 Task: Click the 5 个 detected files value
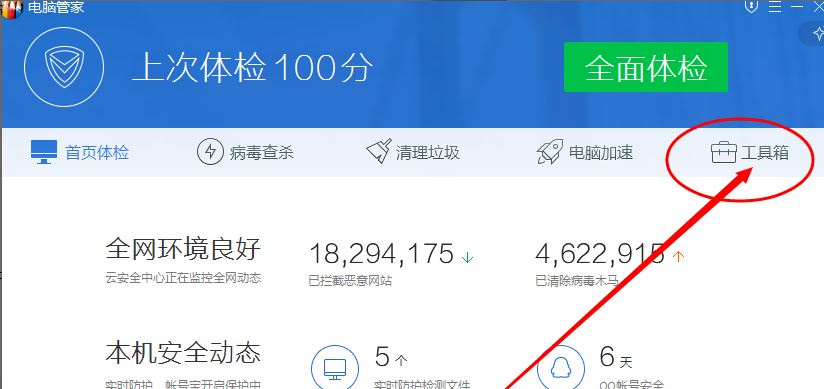click(392, 357)
